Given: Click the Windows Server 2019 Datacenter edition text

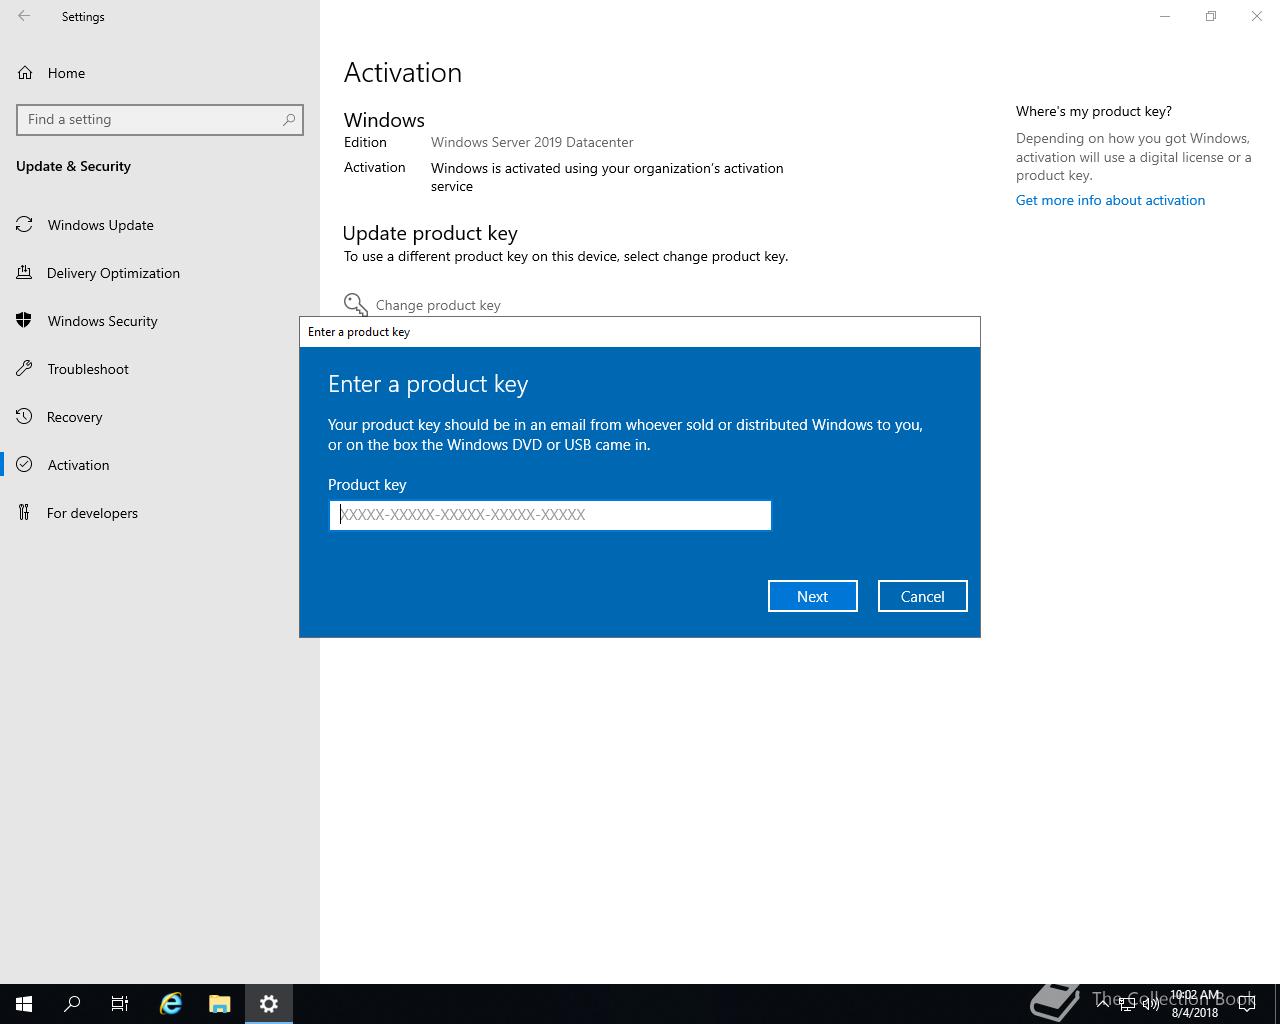Looking at the screenshot, I should point(532,142).
